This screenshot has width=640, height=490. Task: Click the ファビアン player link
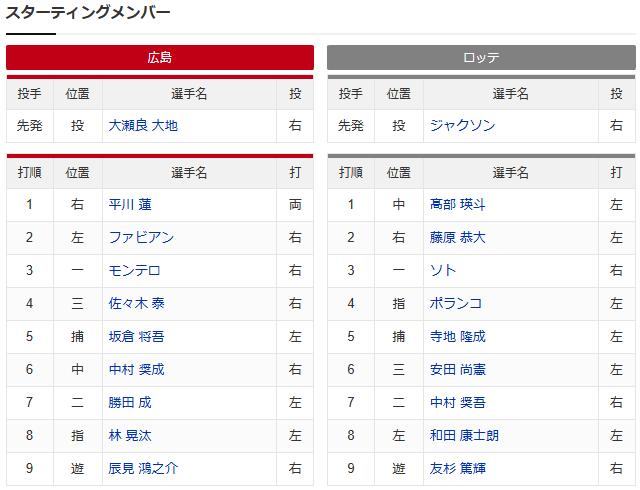[x=141, y=238]
